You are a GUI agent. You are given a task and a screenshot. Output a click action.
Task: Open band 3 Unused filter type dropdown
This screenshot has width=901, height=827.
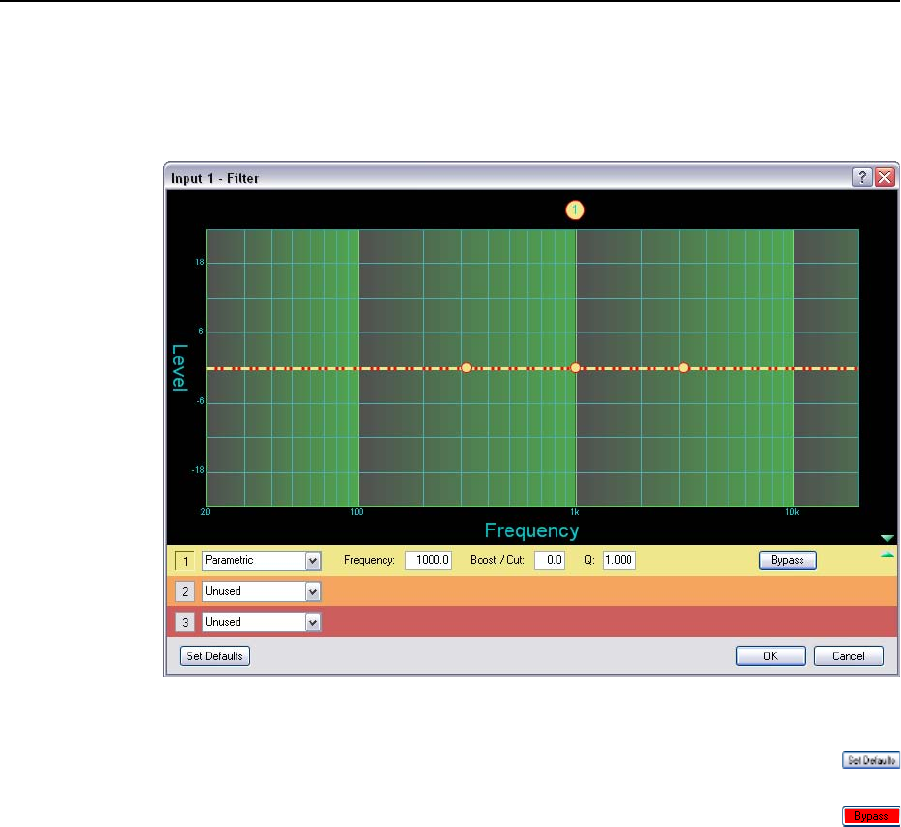(x=313, y=622)
